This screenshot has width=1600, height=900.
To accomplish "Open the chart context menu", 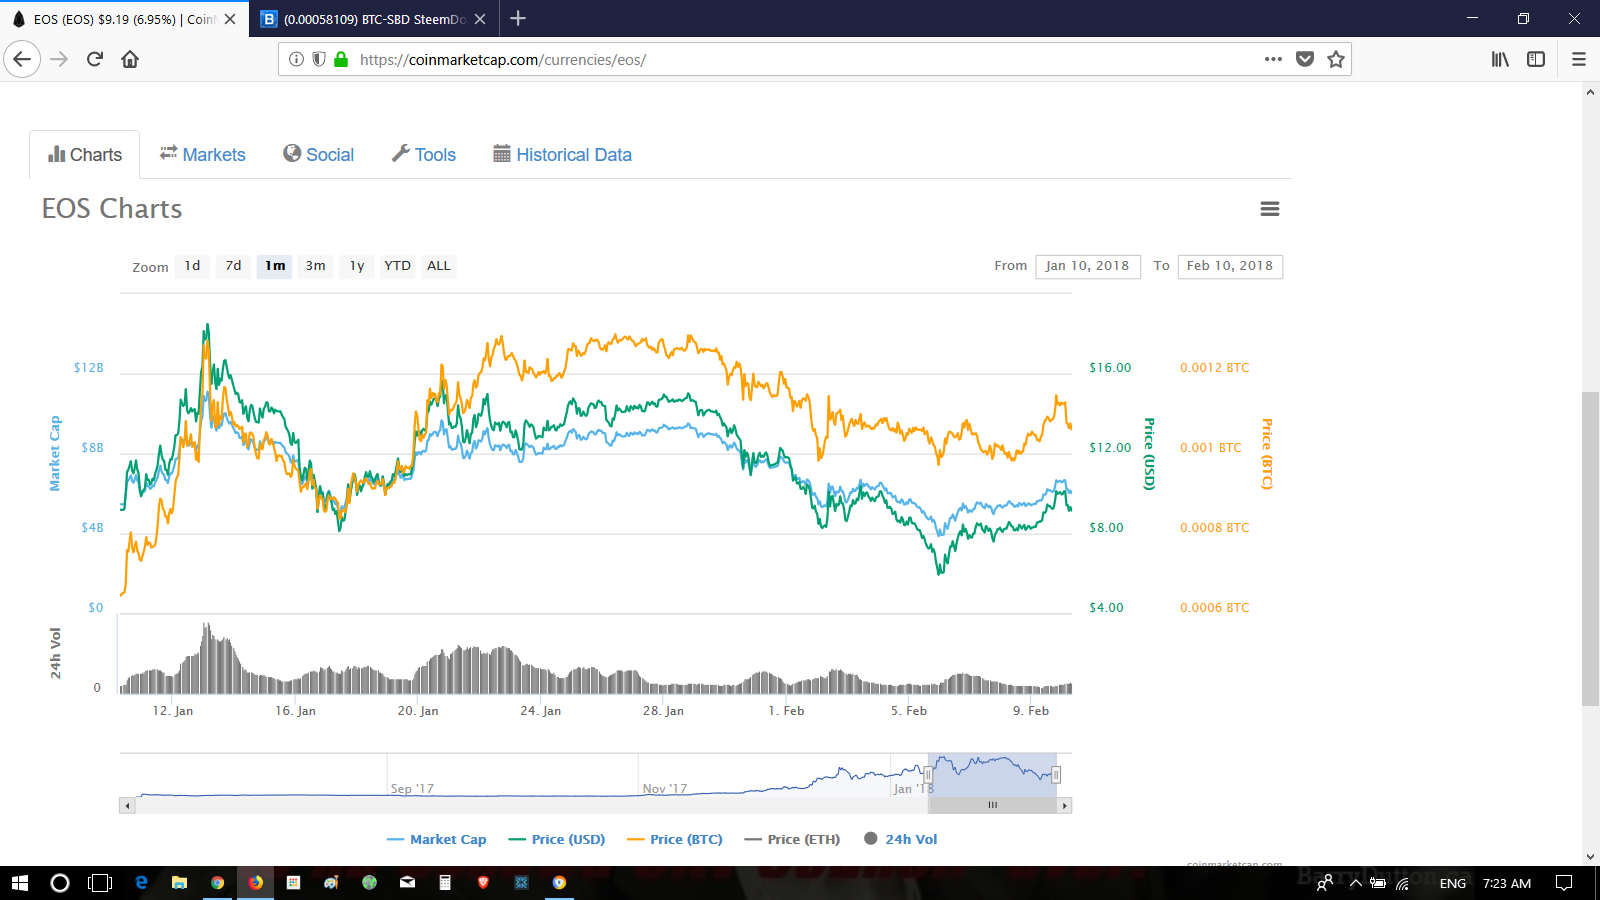I will click(x=1270, y=209).
